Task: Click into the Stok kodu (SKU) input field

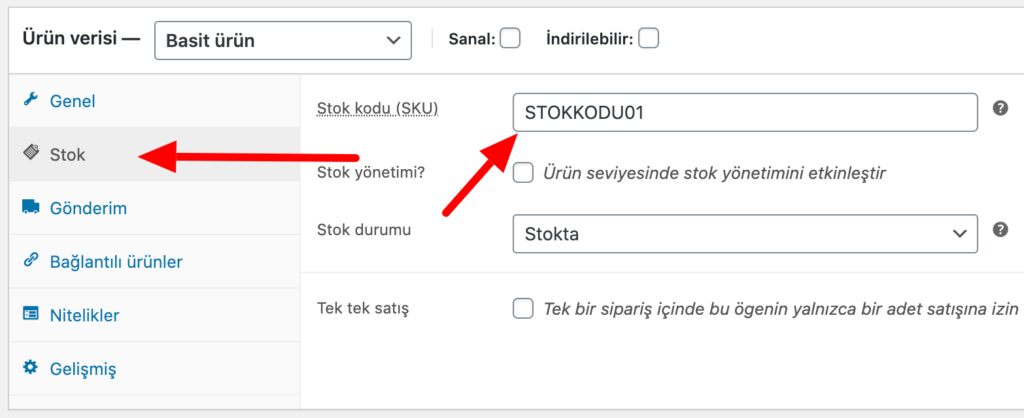Action: [745, 112]
